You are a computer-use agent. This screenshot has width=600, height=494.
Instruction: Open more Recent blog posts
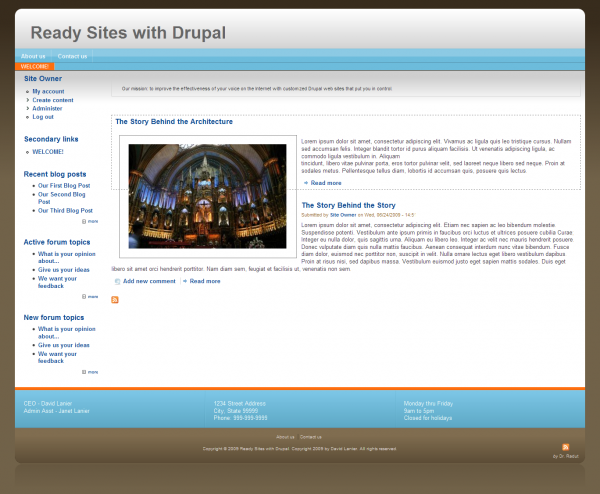click(x=91, y=221)
